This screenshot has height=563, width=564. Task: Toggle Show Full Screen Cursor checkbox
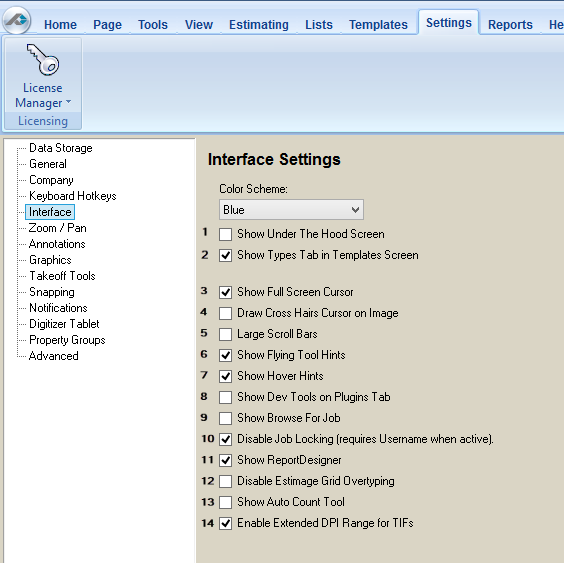(226, 292)
